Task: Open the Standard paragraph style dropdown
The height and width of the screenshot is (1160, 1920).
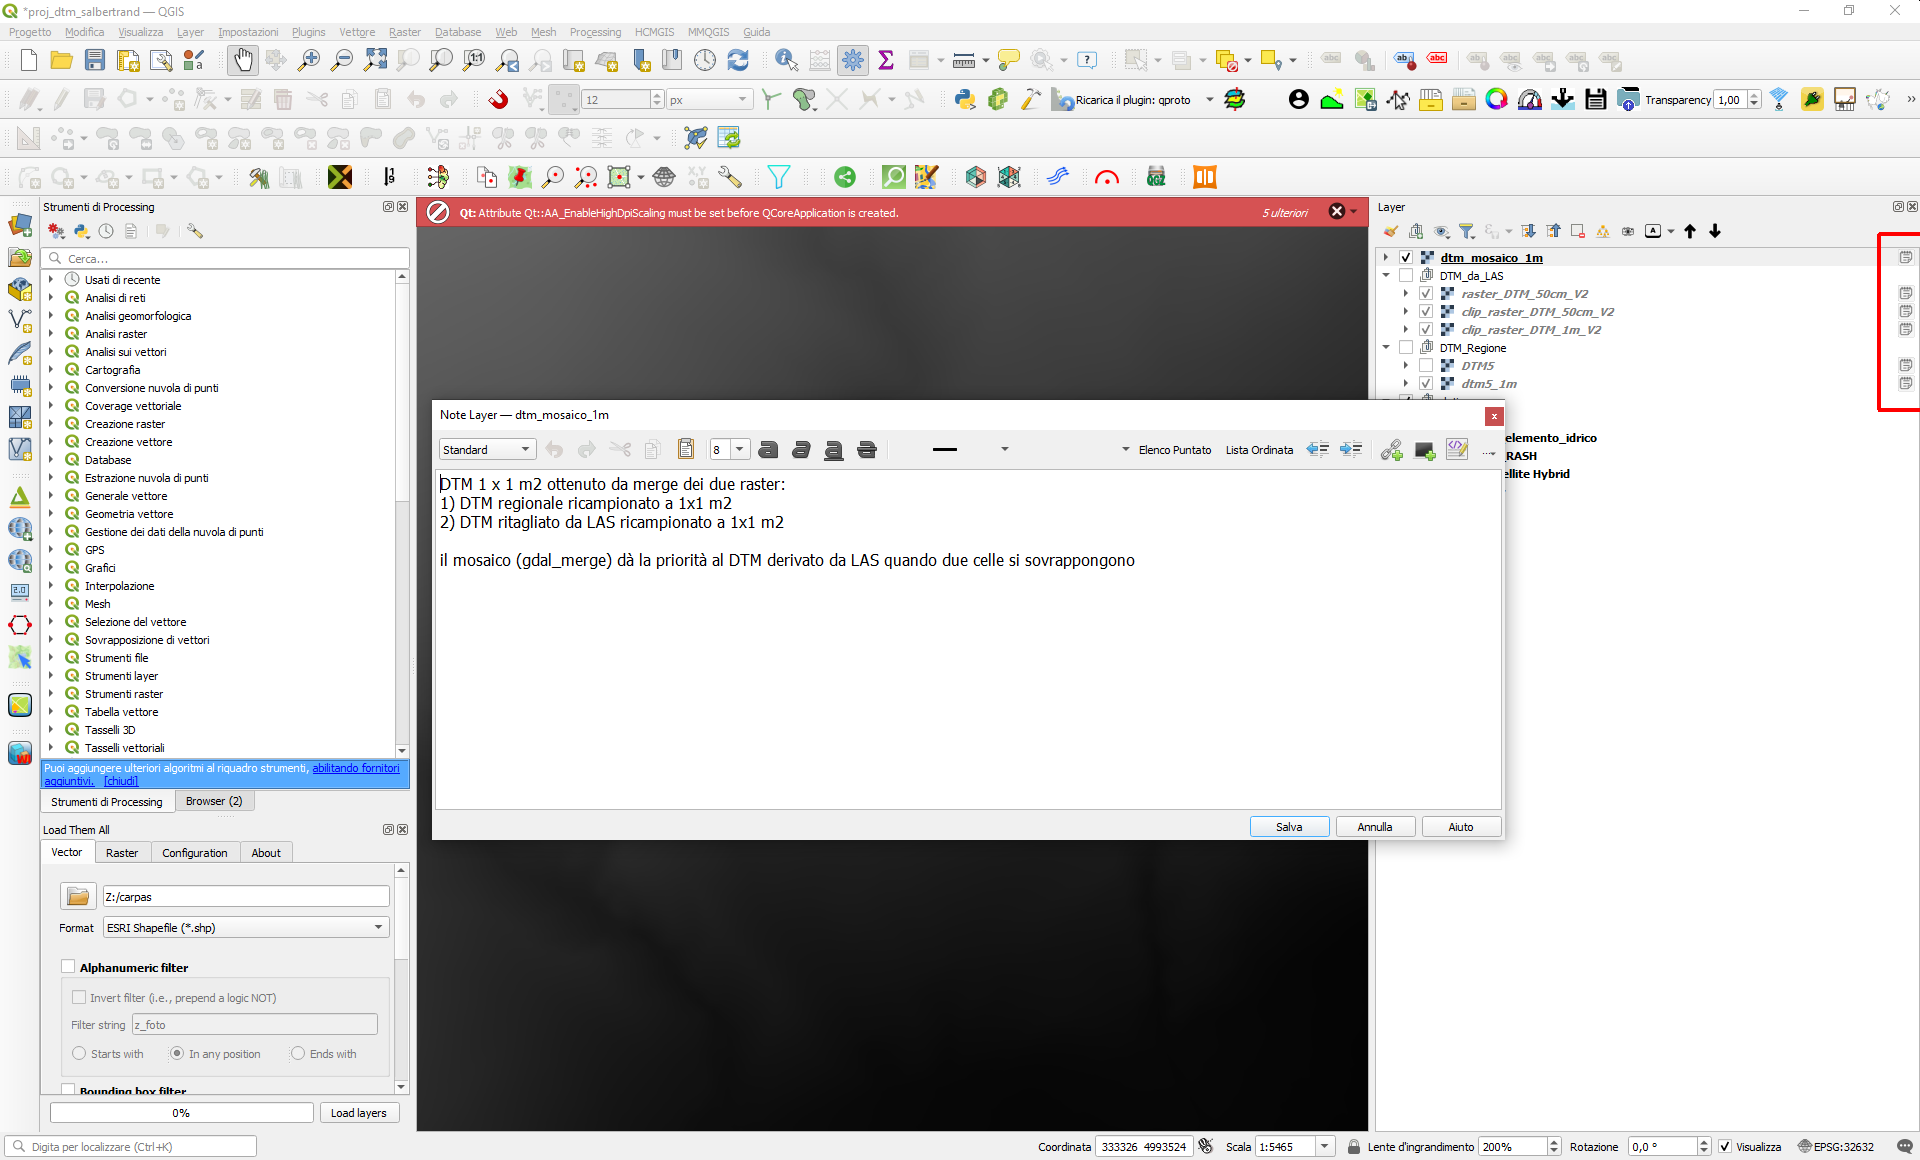Action: 487,449
